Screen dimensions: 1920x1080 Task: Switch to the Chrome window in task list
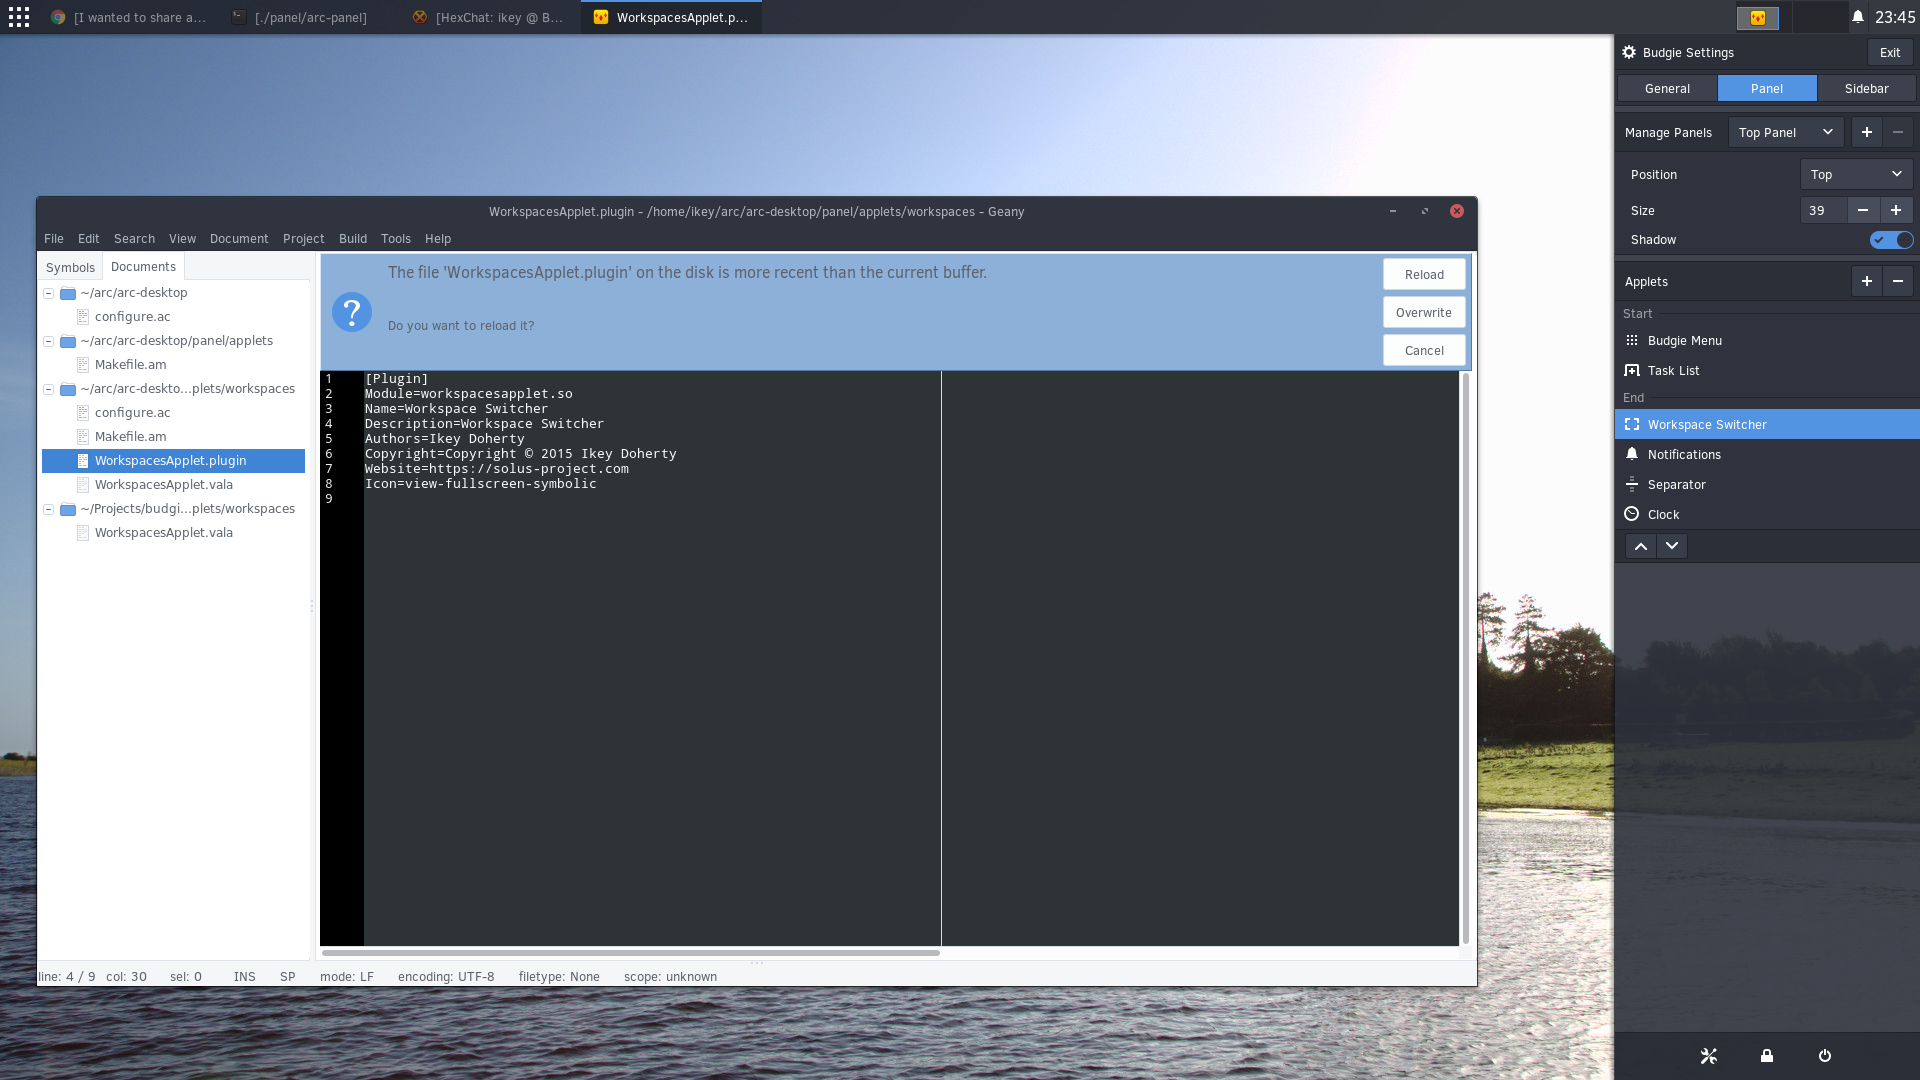tap(129, 17)
